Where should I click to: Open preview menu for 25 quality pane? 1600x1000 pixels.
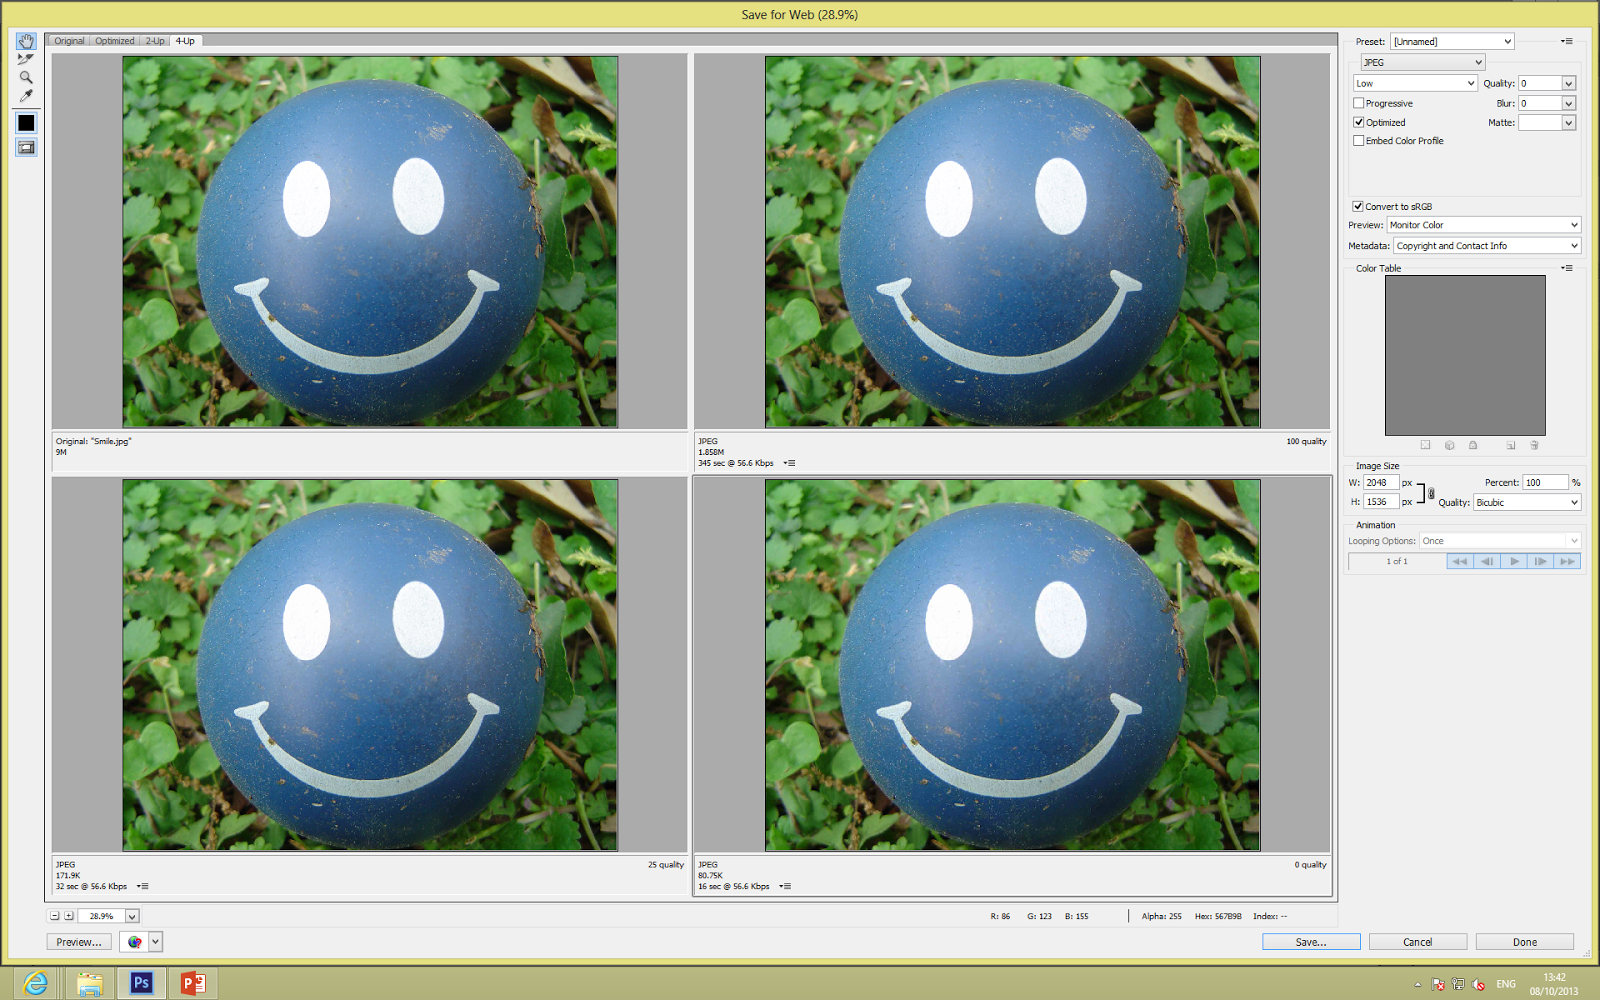click(142, 886)
